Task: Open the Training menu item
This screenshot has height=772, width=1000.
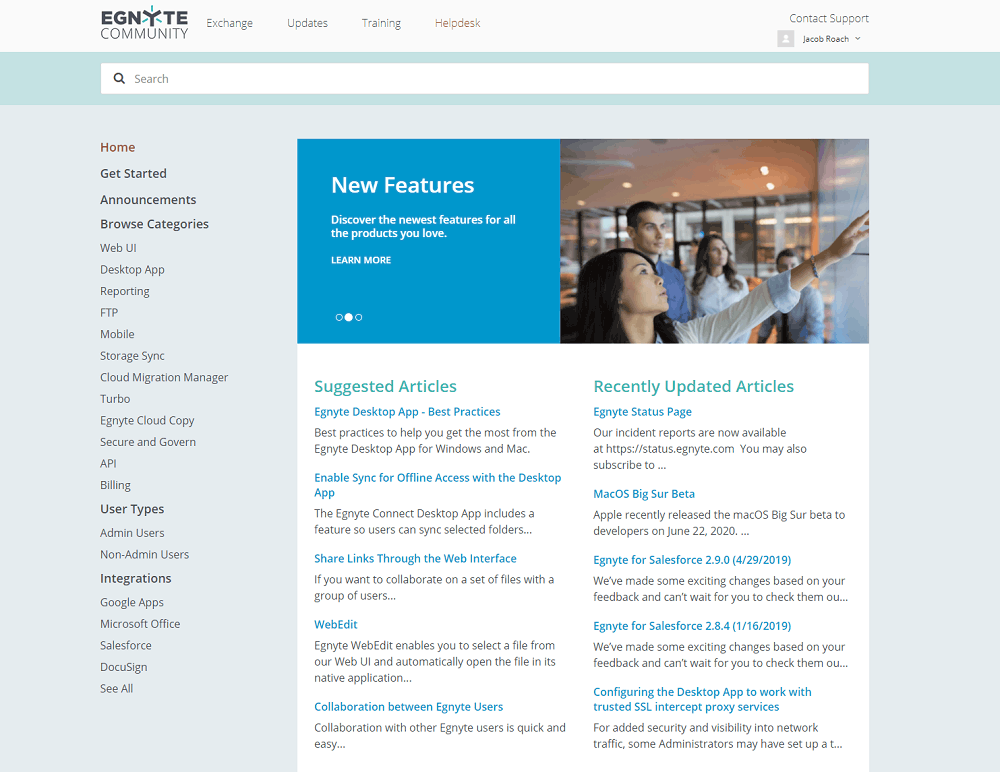Action: [x=381, y=23]
